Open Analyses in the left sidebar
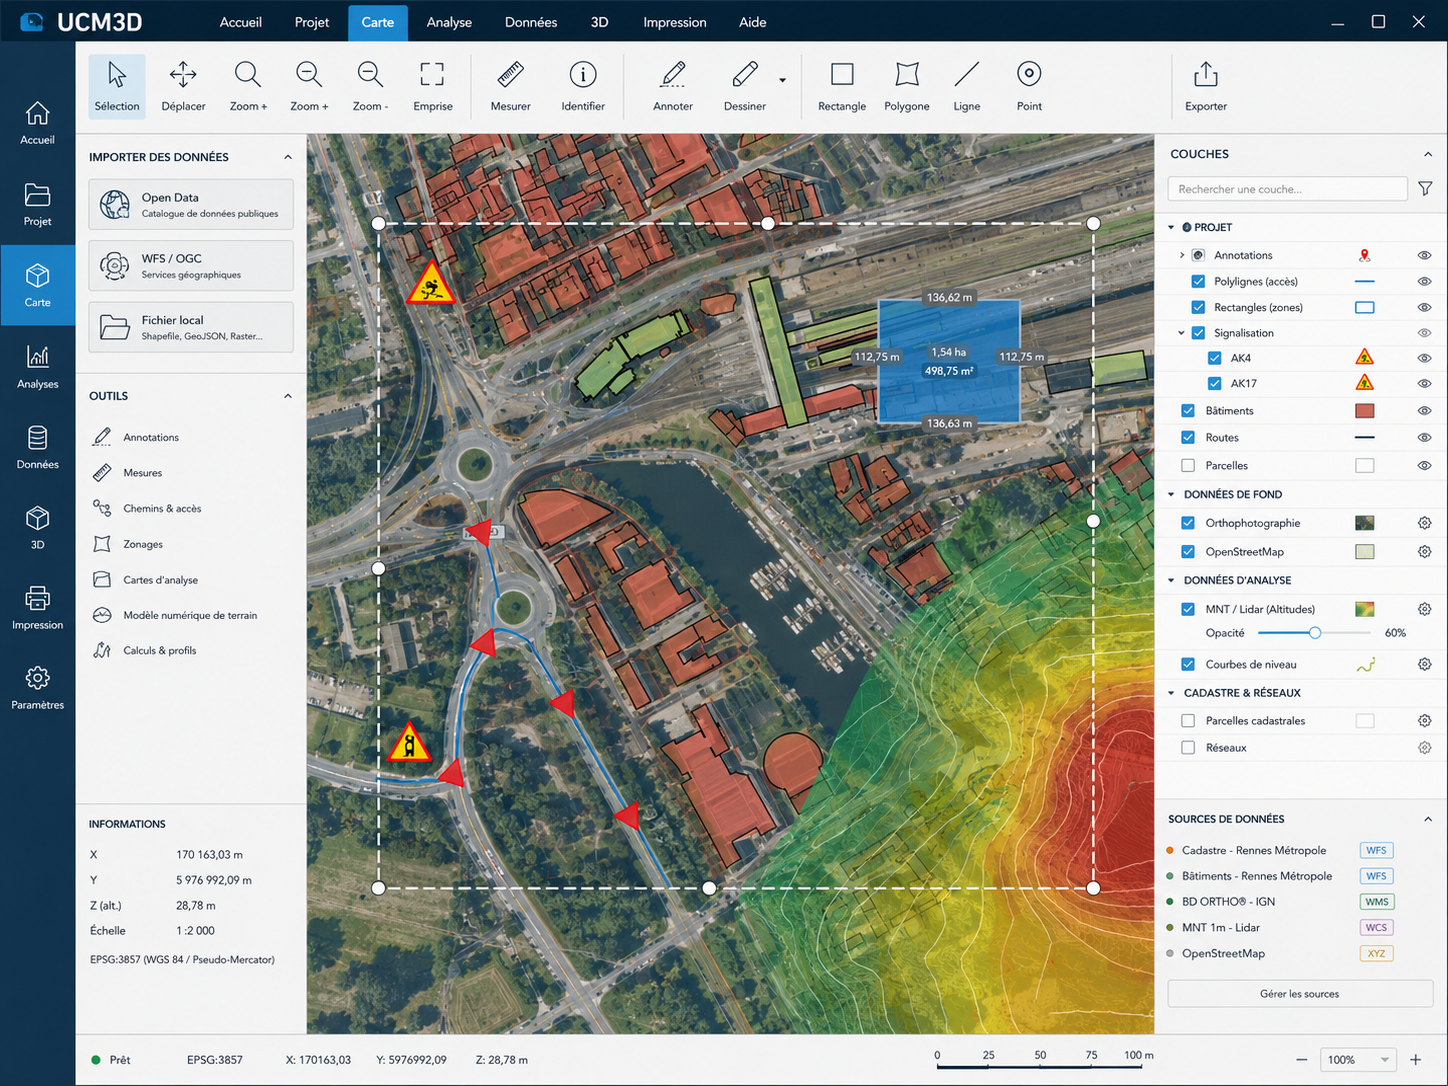 [38, 367]
